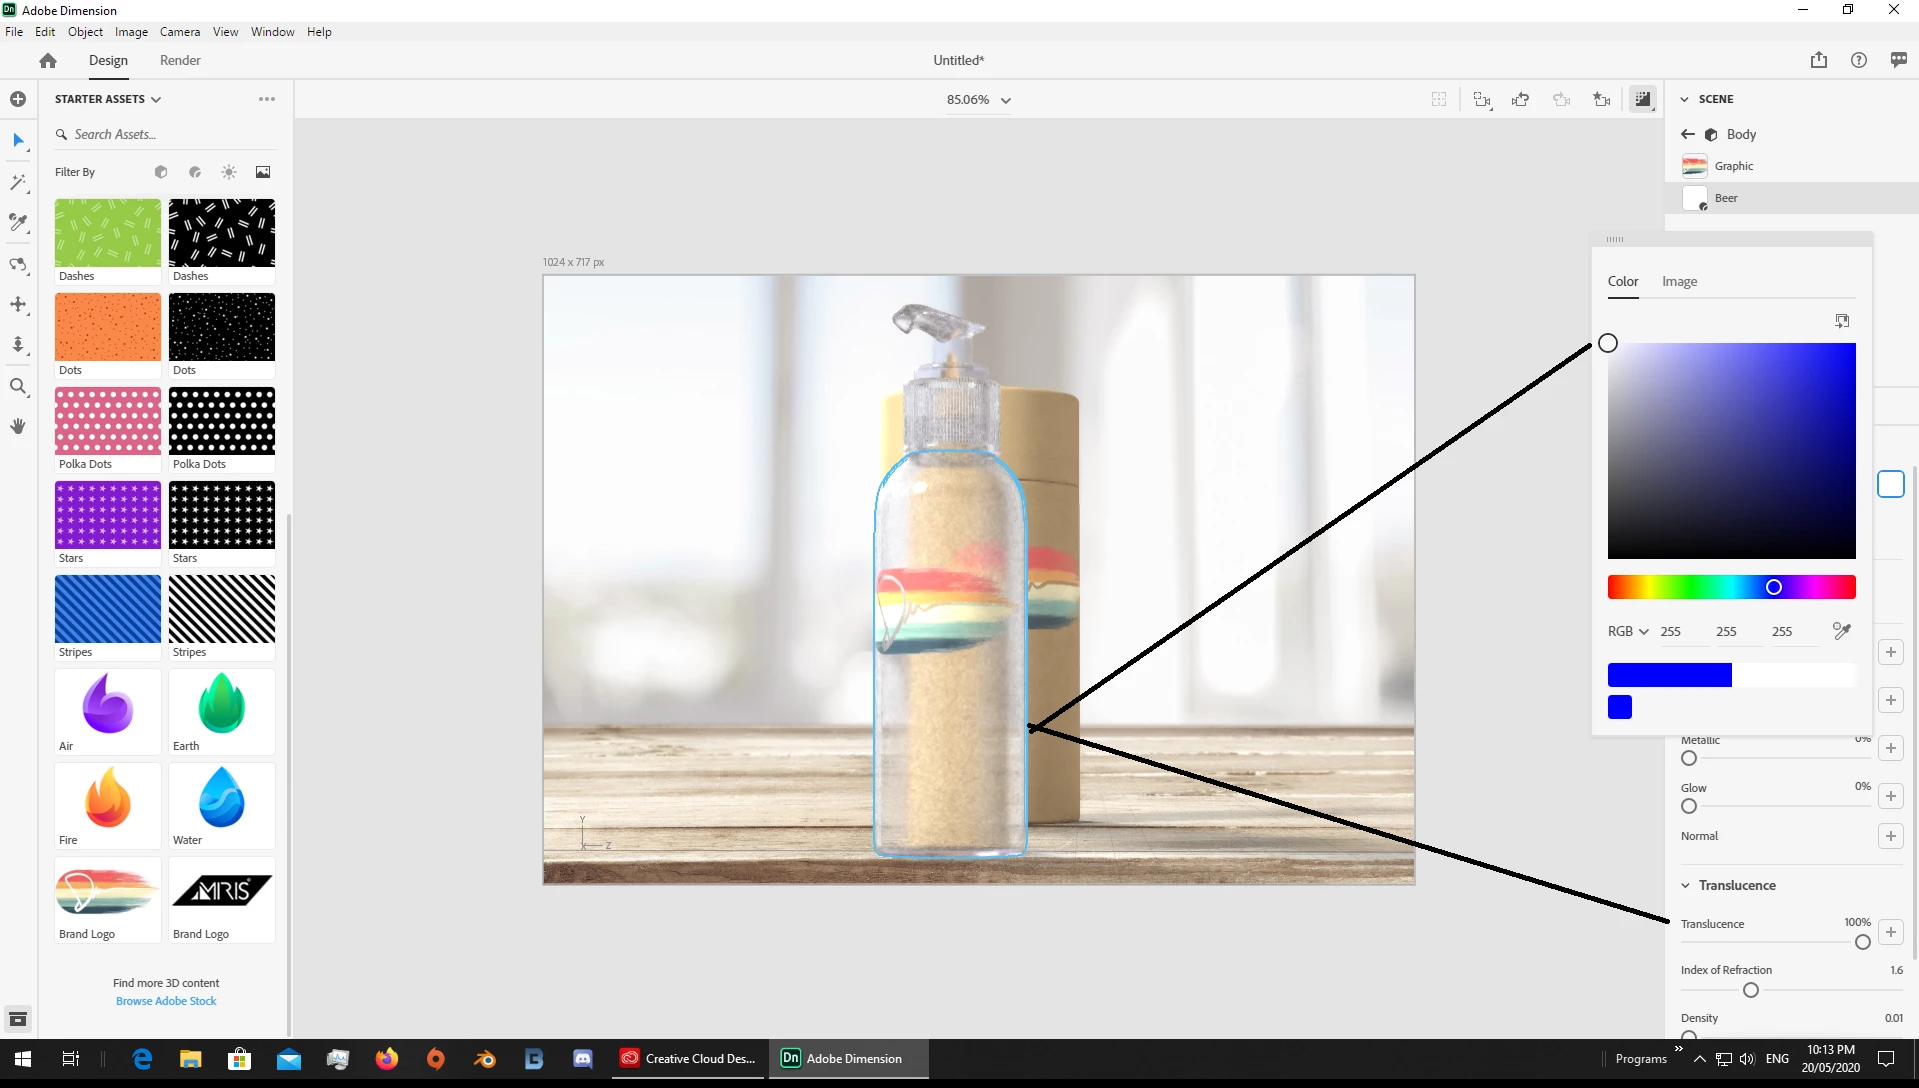Adjust the hue slider handle
The width and height of the screenshot is (1919, 1088).
tap(1774, 587)
